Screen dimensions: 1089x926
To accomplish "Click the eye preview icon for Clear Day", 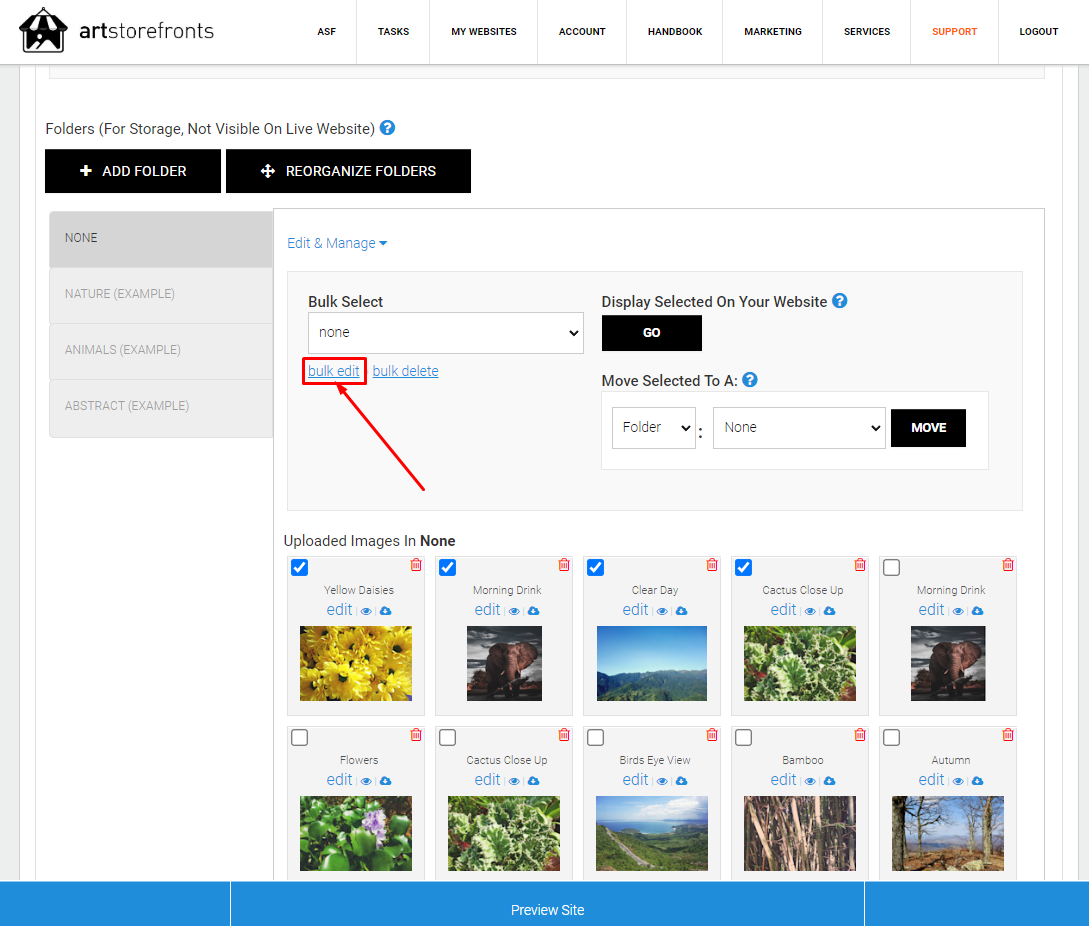I will point(662,611).
